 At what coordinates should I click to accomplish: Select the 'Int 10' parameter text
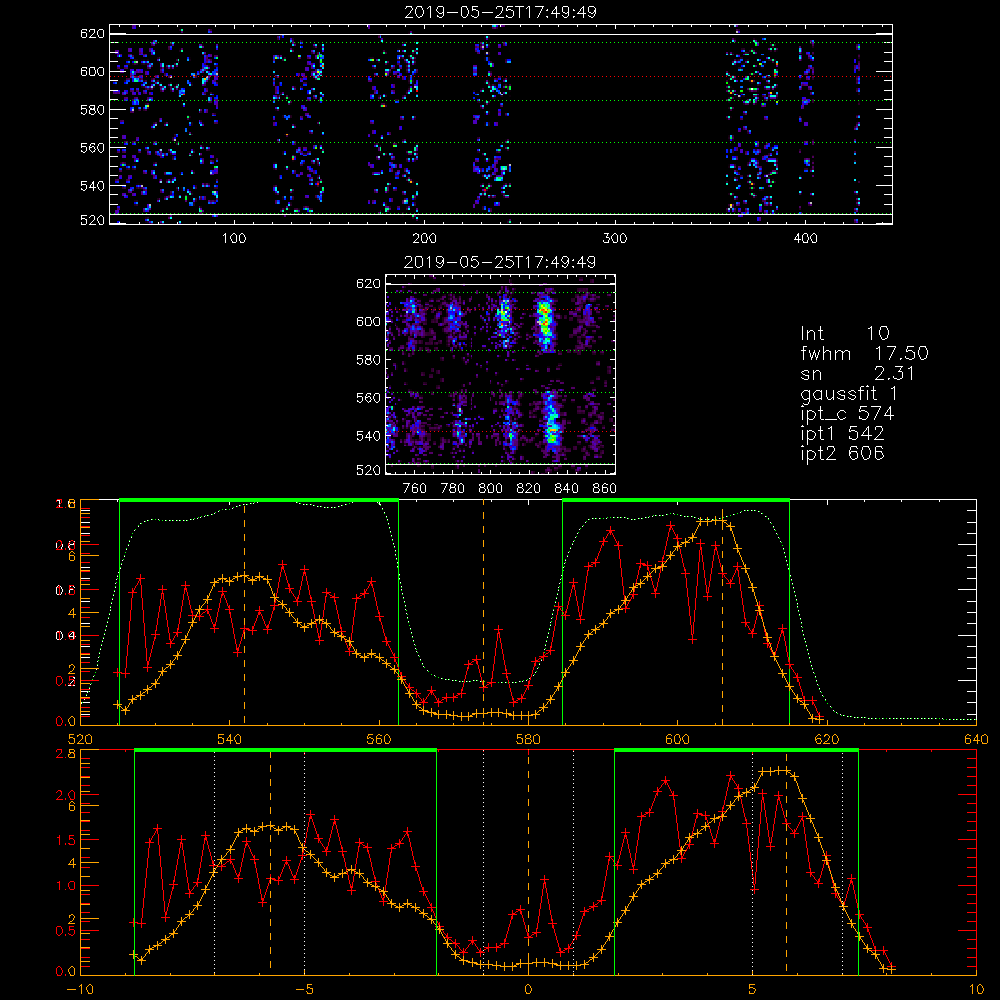point(844,333)
